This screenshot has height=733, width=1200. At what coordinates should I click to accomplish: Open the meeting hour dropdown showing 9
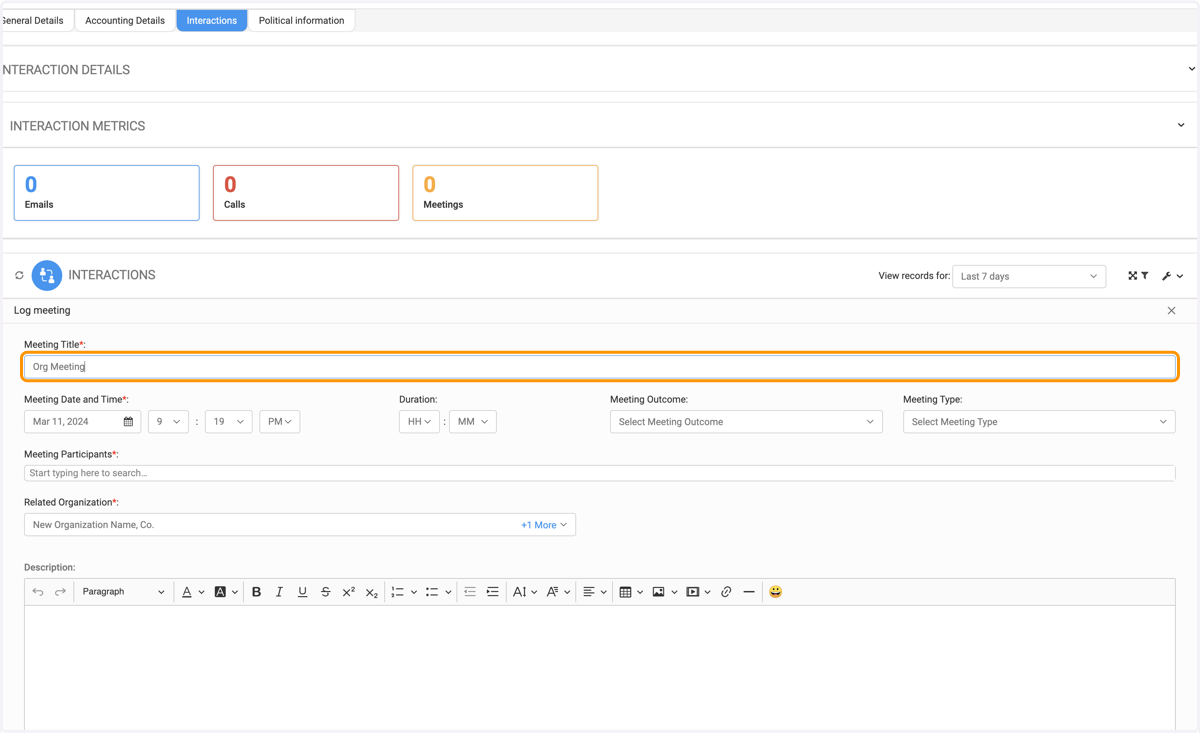tap(168, 422)
